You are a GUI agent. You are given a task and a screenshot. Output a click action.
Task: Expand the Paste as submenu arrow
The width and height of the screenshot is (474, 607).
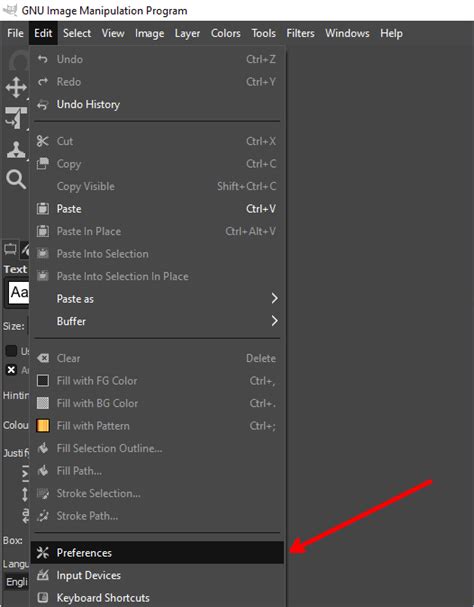tap(274, 298)
